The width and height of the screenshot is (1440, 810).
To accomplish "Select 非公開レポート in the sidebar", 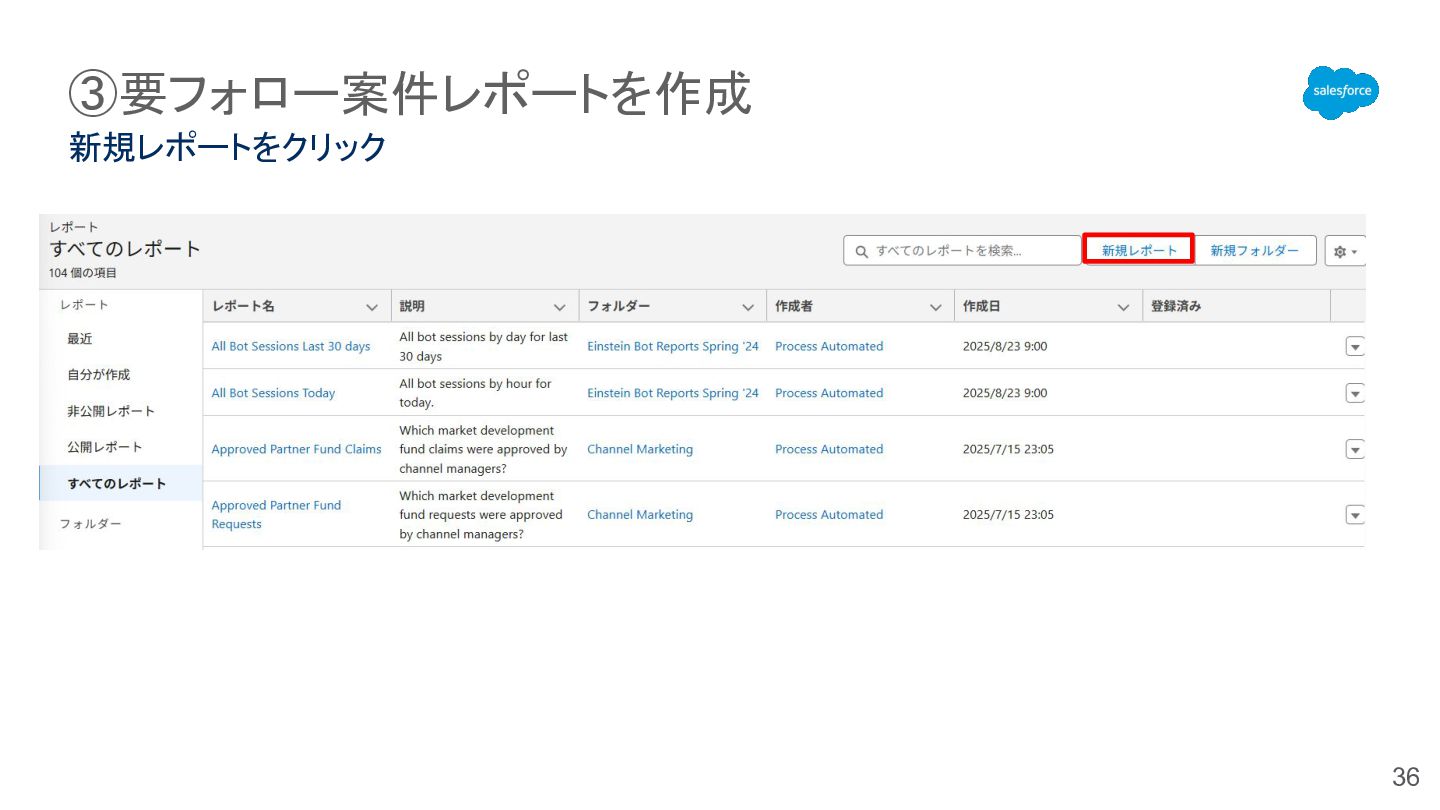I will point(111,411).
